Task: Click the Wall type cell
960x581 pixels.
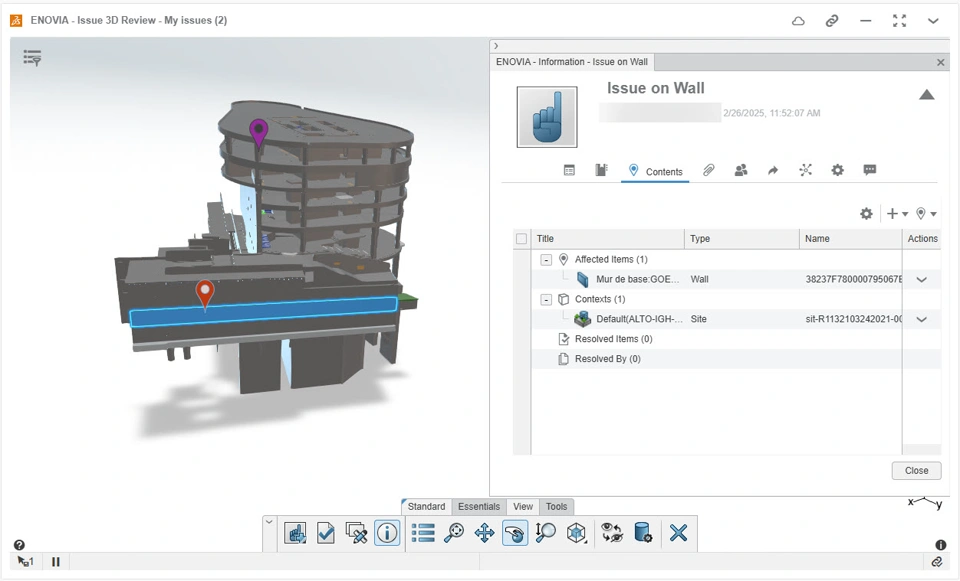Action: [x=699, y=279]
